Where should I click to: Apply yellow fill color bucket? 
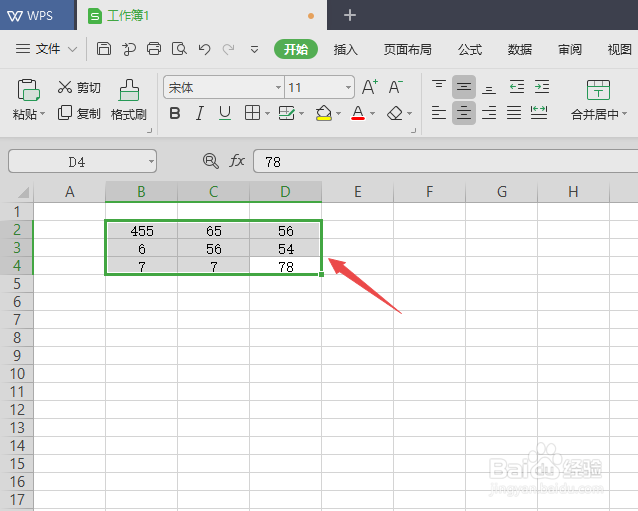[323, 113]
